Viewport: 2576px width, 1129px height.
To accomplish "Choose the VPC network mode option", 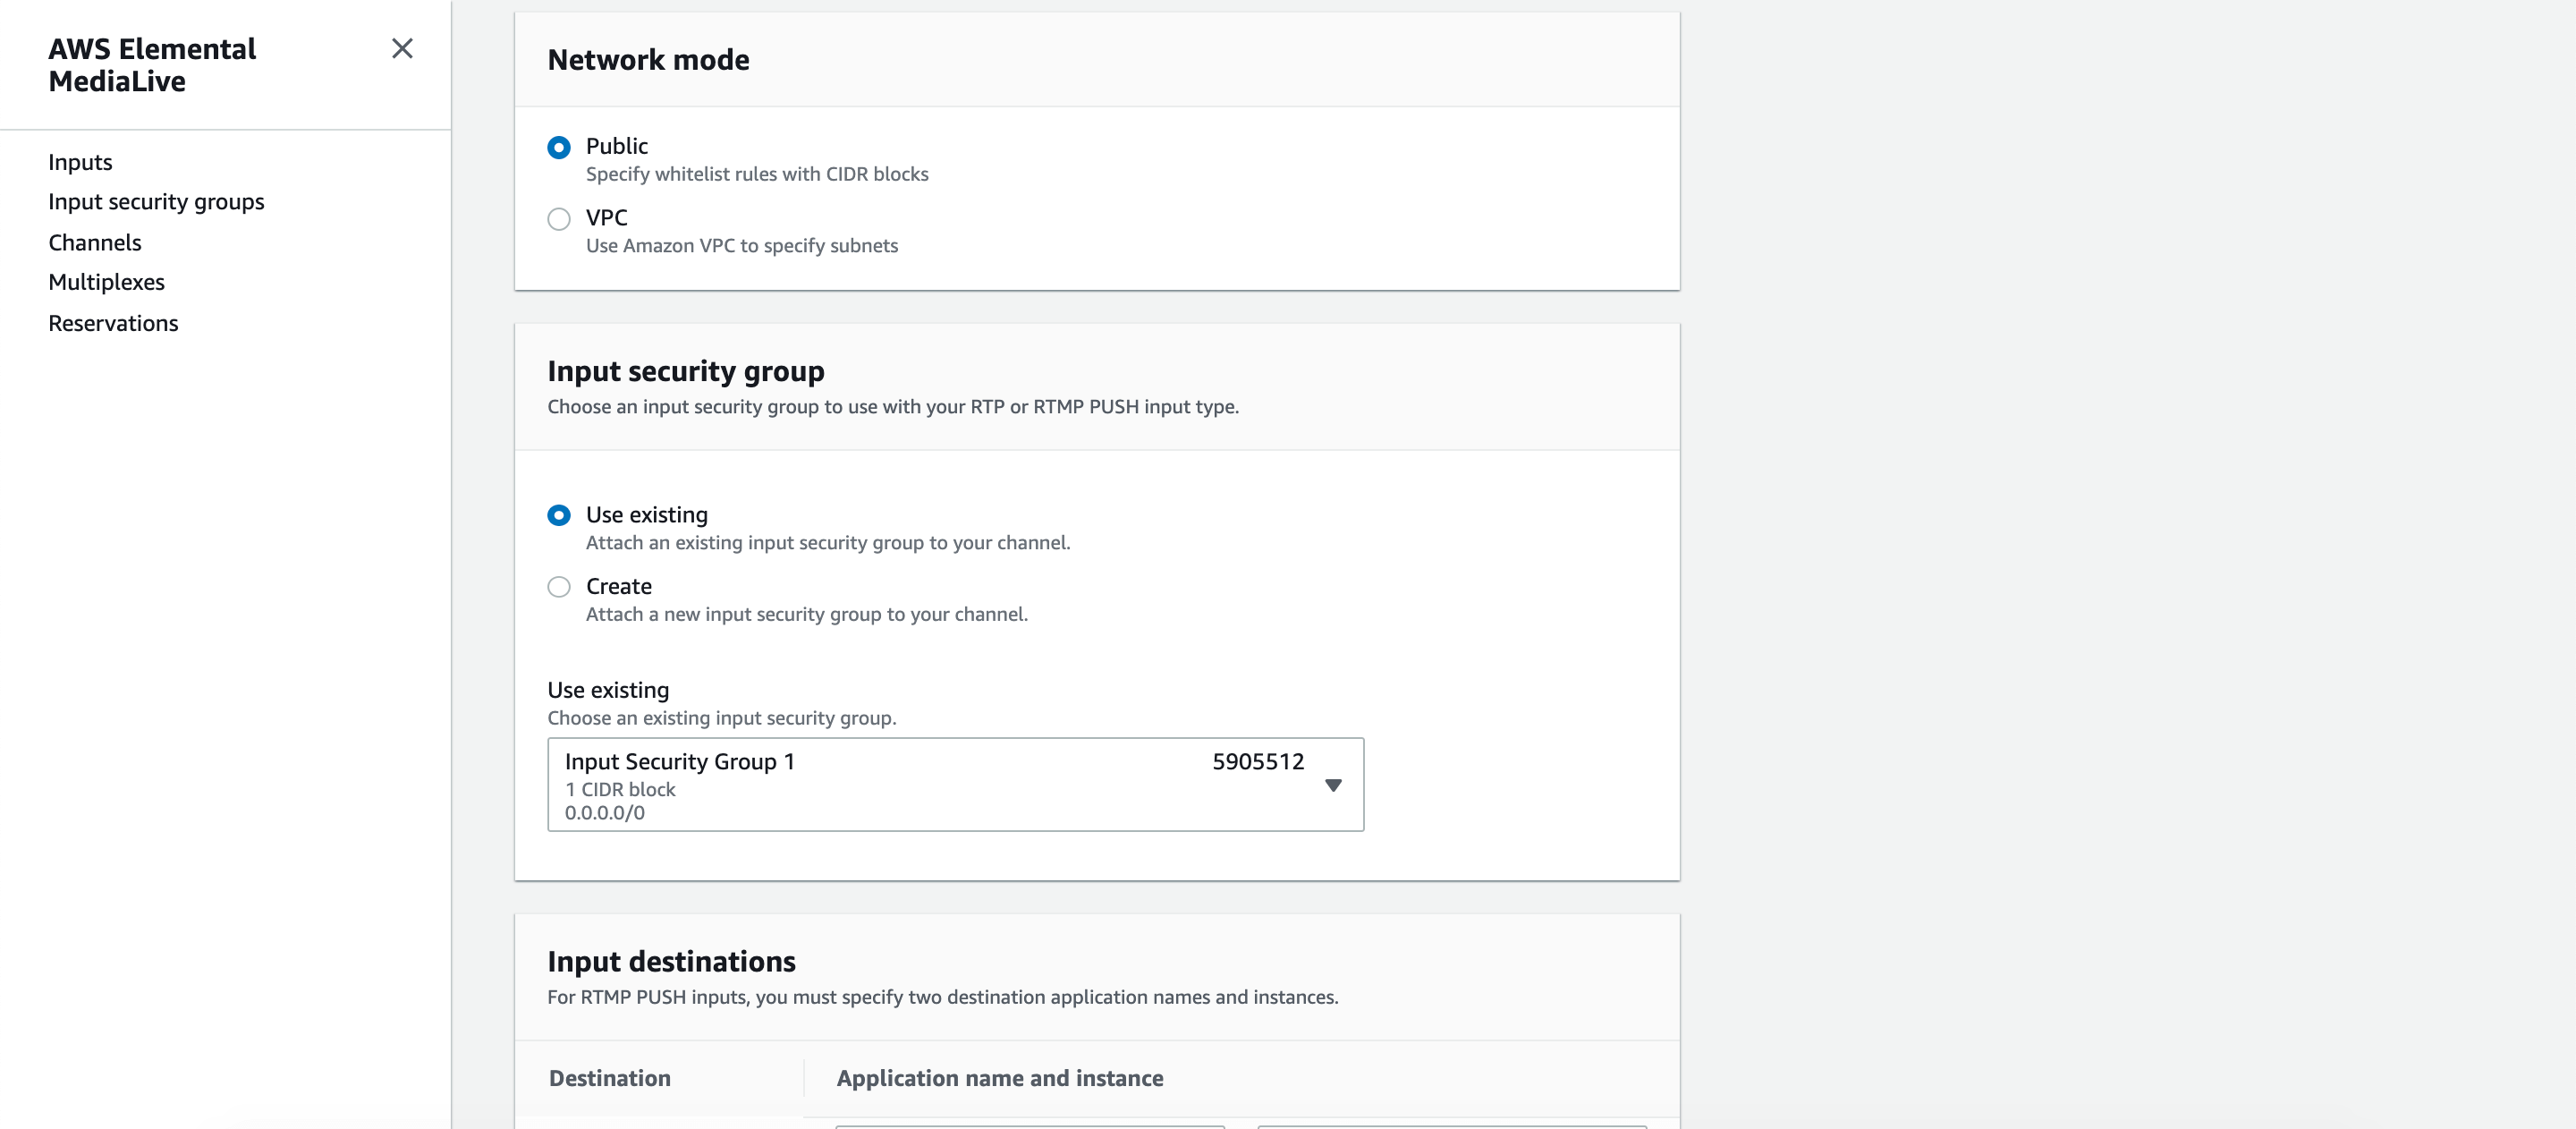I will [x=559, y=219].
